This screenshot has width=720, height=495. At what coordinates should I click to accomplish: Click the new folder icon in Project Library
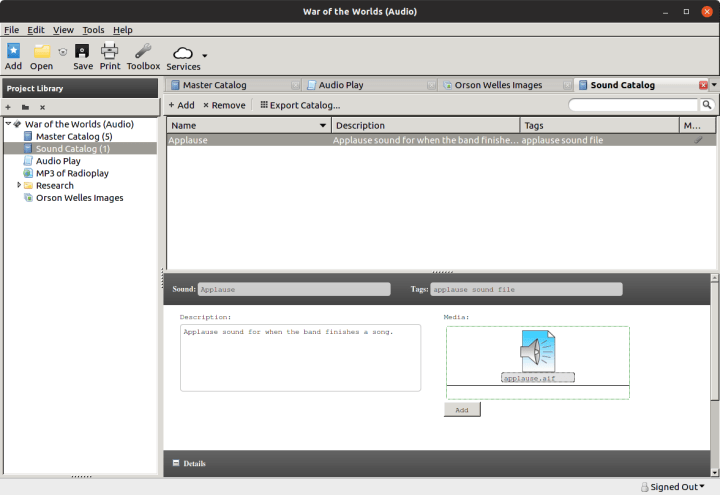coord(25,107)
